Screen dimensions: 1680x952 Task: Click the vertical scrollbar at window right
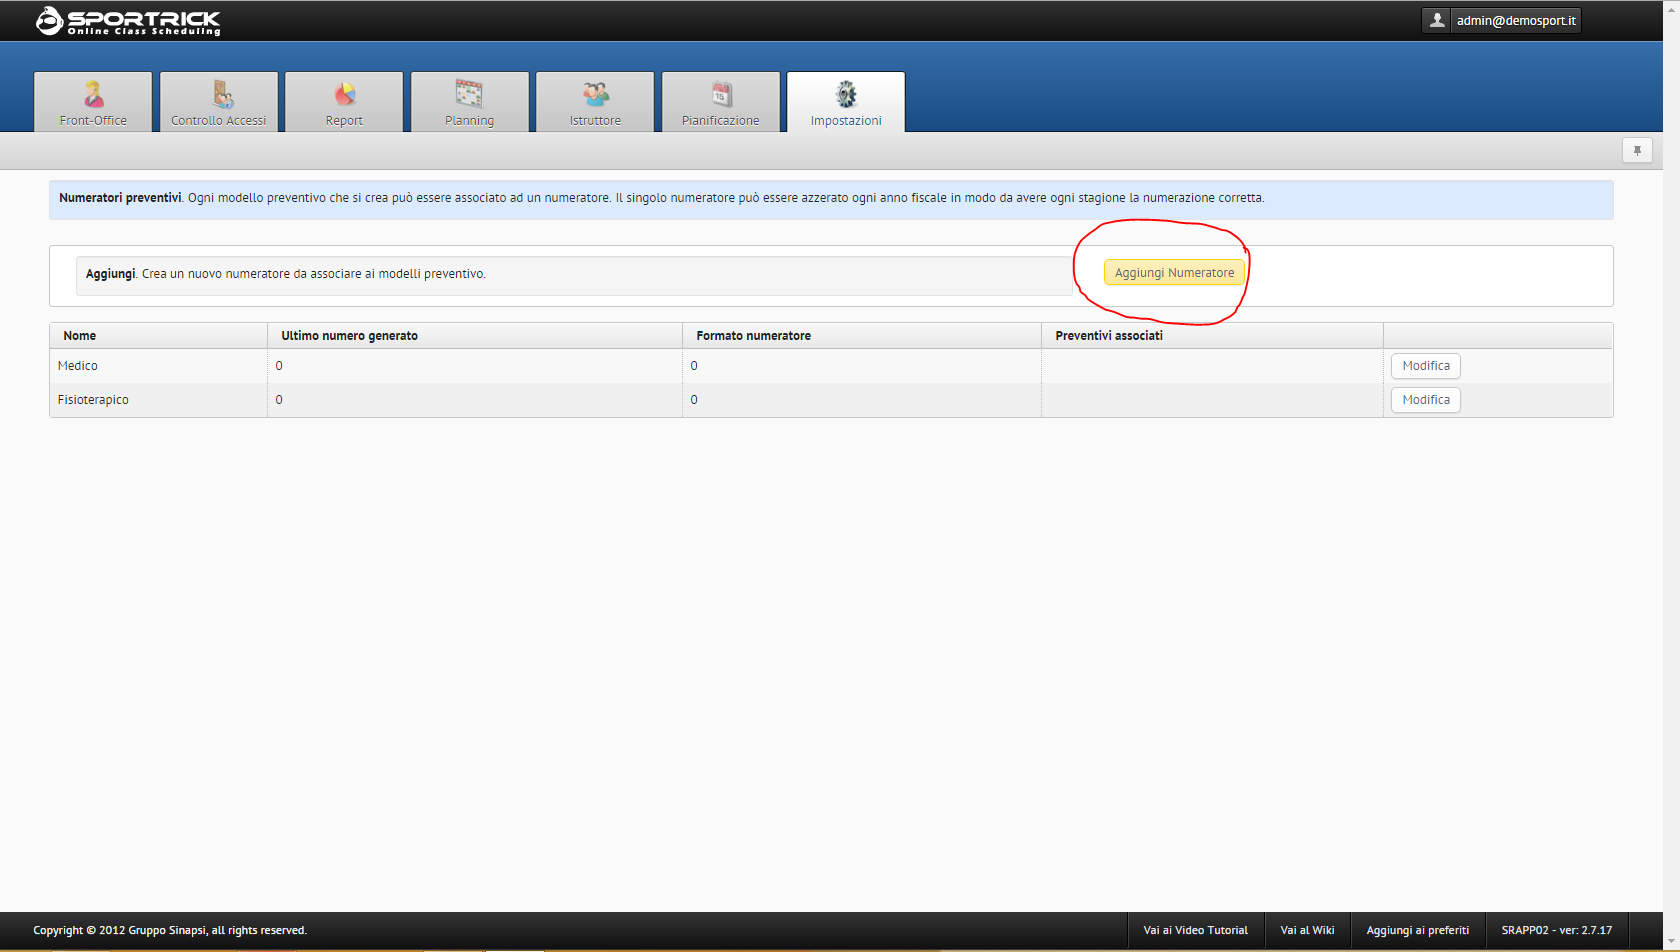pyautogui.click(x=1671, y=476)
